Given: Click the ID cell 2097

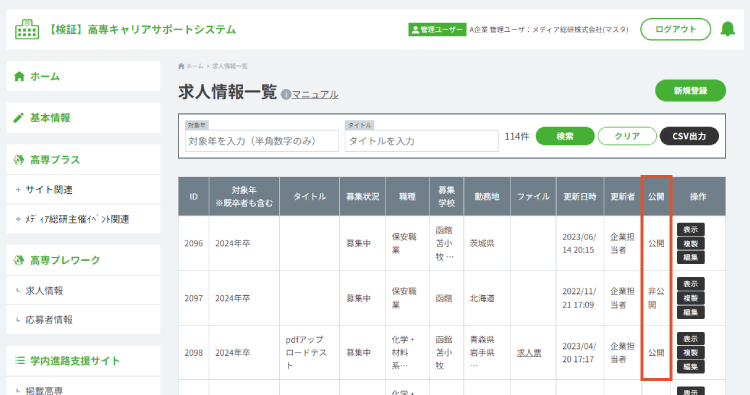Looking at the screenshot, I should pyautogui.click(x=194, y=298).
